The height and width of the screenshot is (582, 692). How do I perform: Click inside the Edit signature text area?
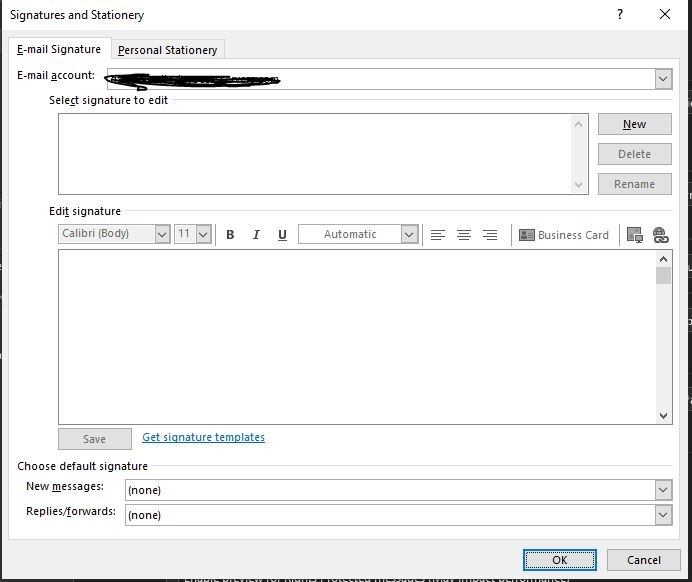point(357,337)
